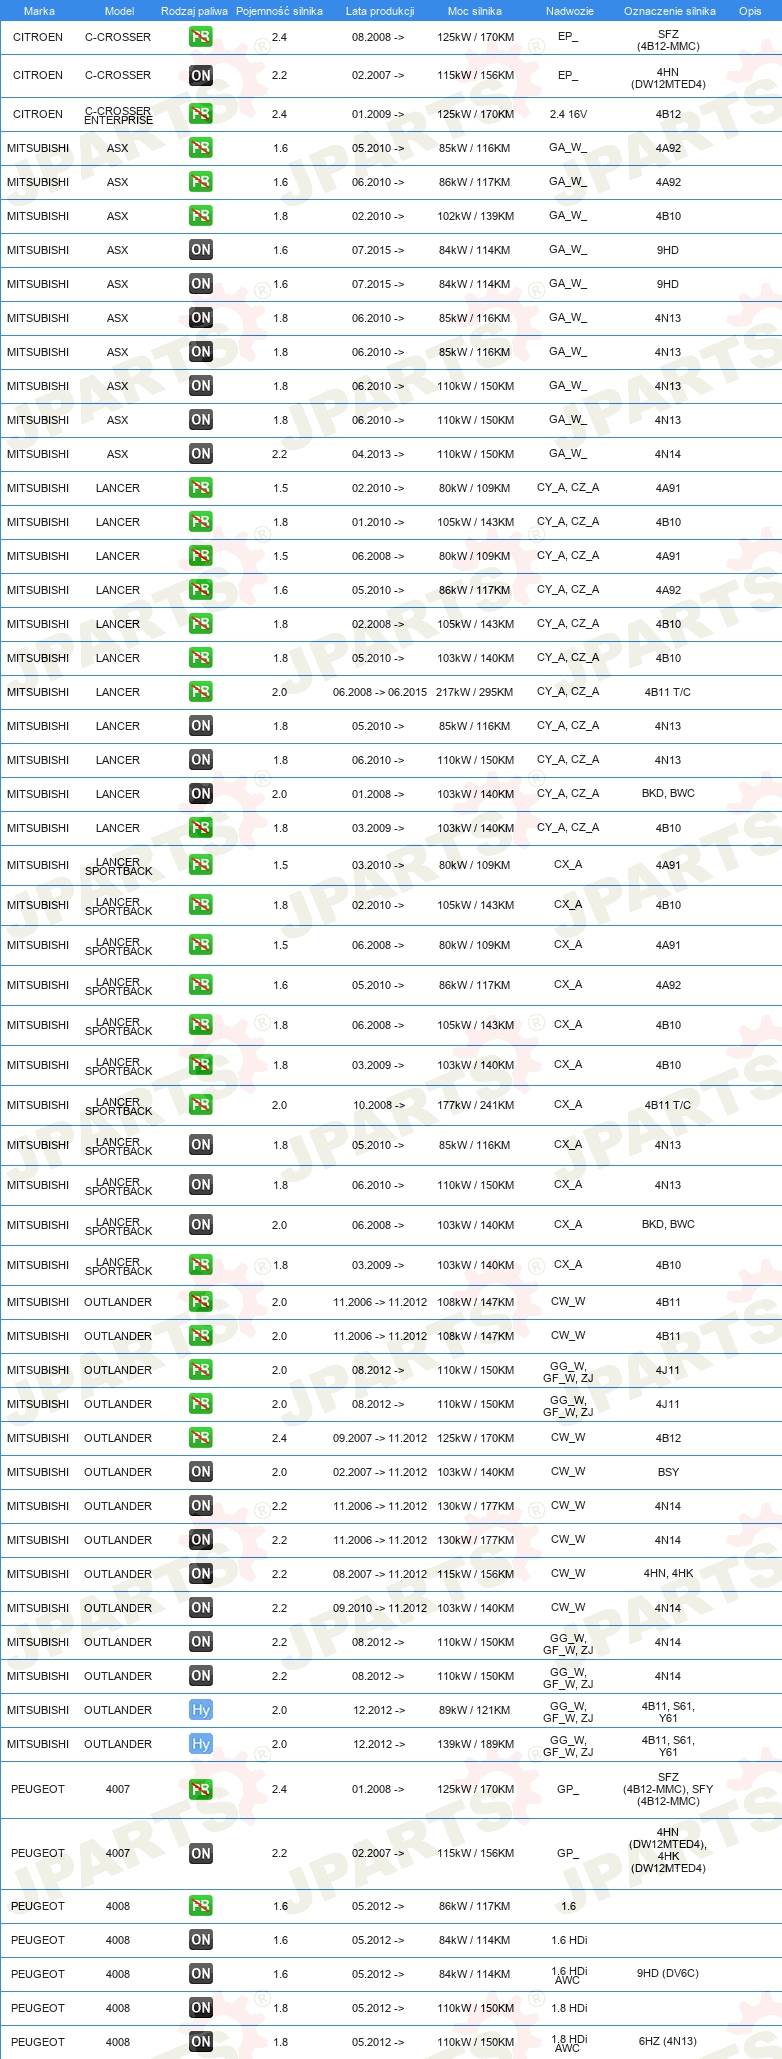Click the ON diesel icon for Lancer 1.8 85kW 4N13
The width and height of the screenshot is (782, 2059).
[201, 726]
